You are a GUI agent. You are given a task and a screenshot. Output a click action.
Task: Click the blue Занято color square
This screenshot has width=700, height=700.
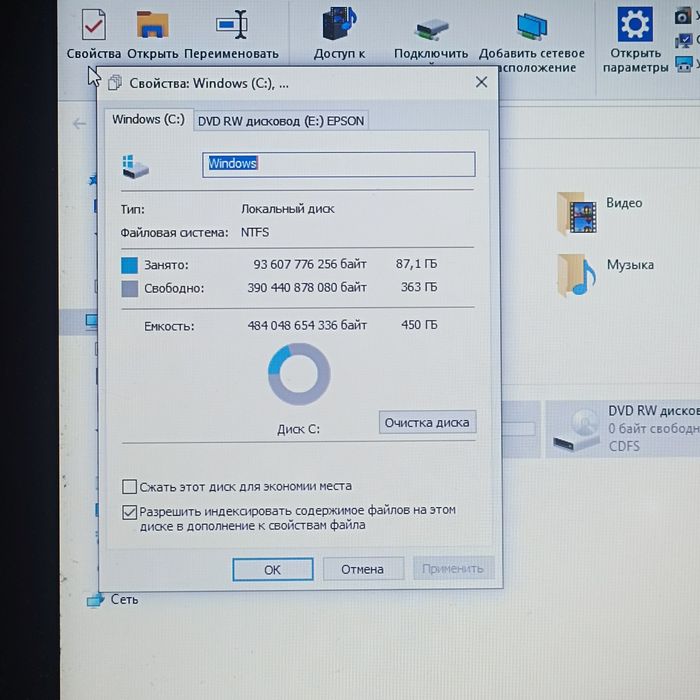point(129,265)
